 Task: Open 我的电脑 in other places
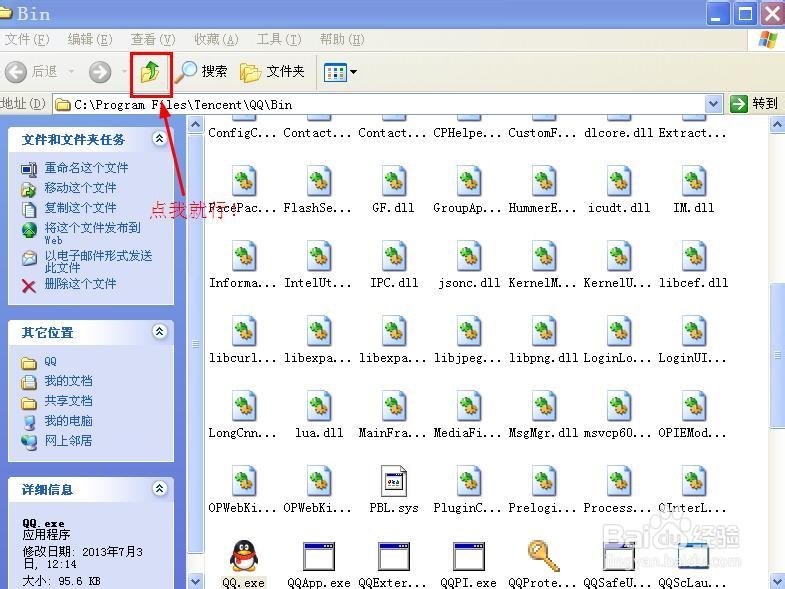[x=68, y=421]
